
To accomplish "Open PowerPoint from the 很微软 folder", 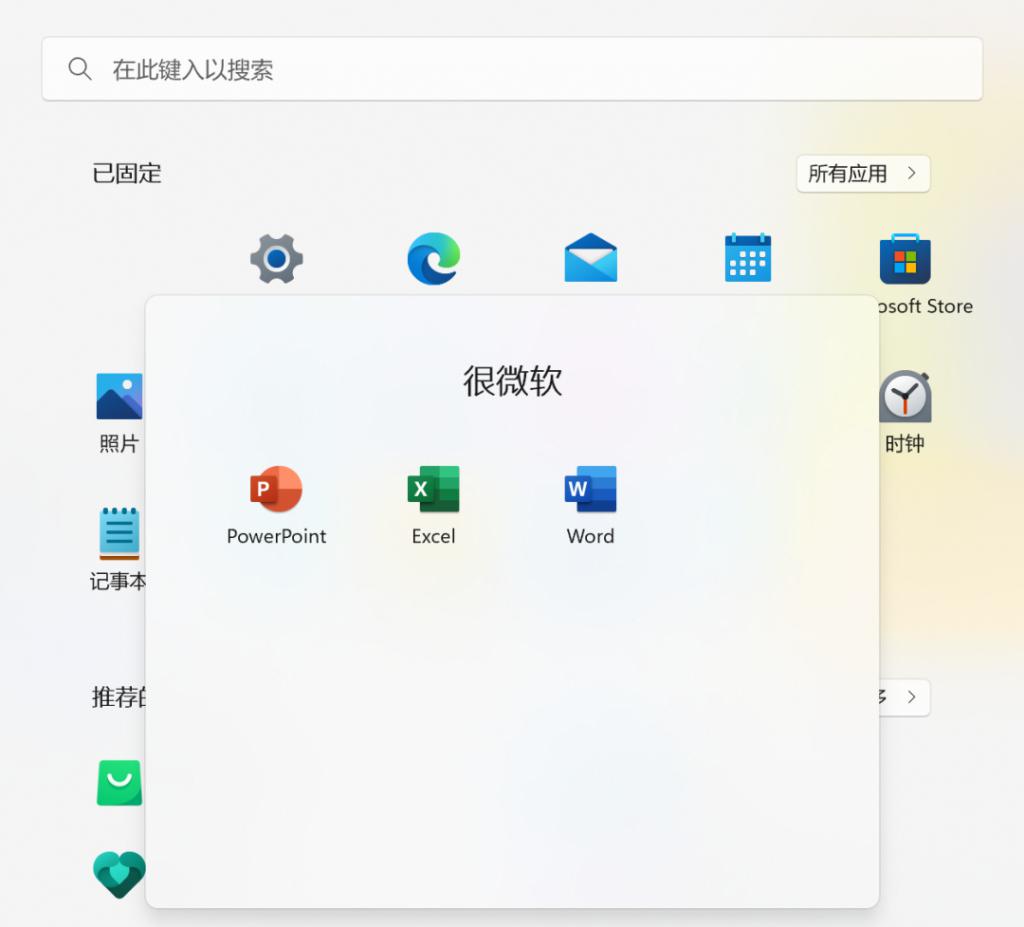I will click(x=276, y=490).
